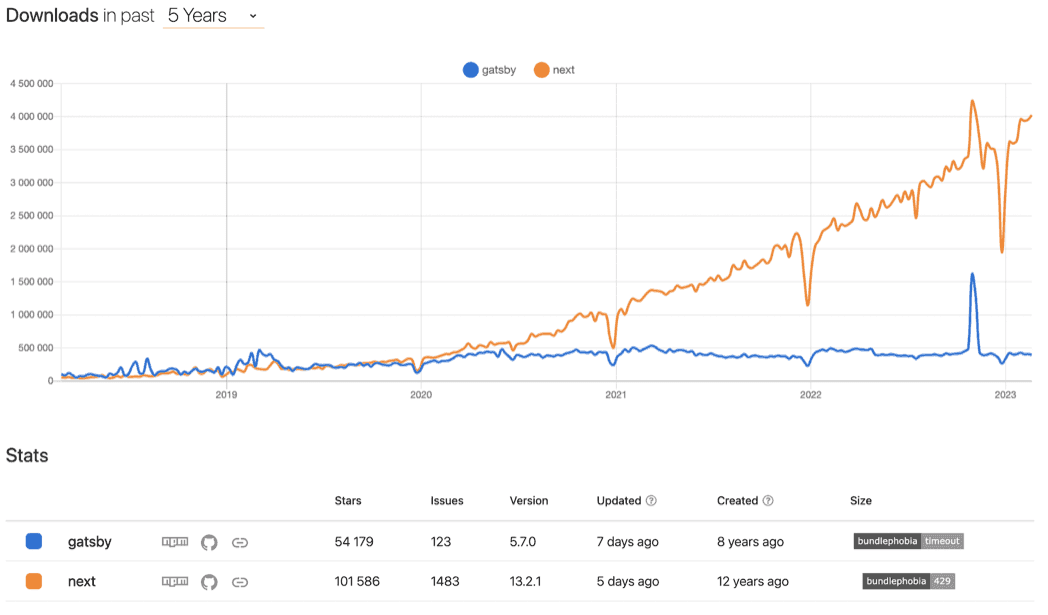This screenshot has height=615, width=1048.
Task: Open next homepage link icon
Action: tap(240, 582)
